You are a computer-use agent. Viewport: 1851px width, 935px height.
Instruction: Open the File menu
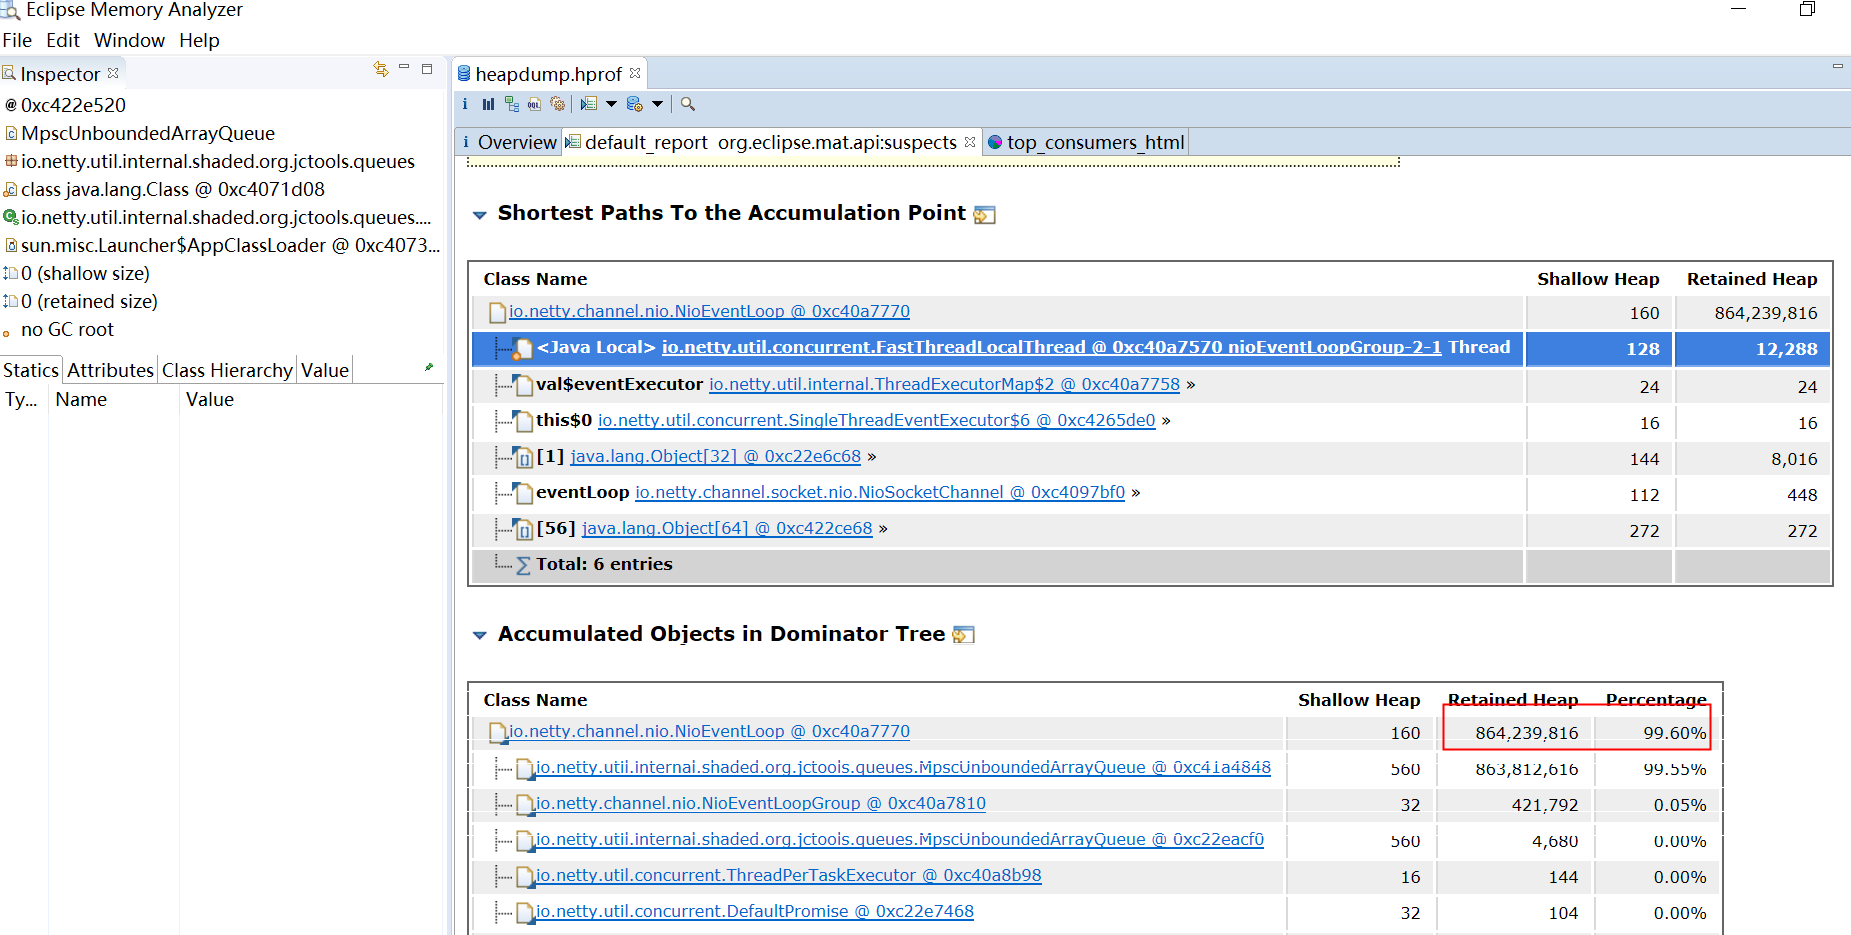17,40
